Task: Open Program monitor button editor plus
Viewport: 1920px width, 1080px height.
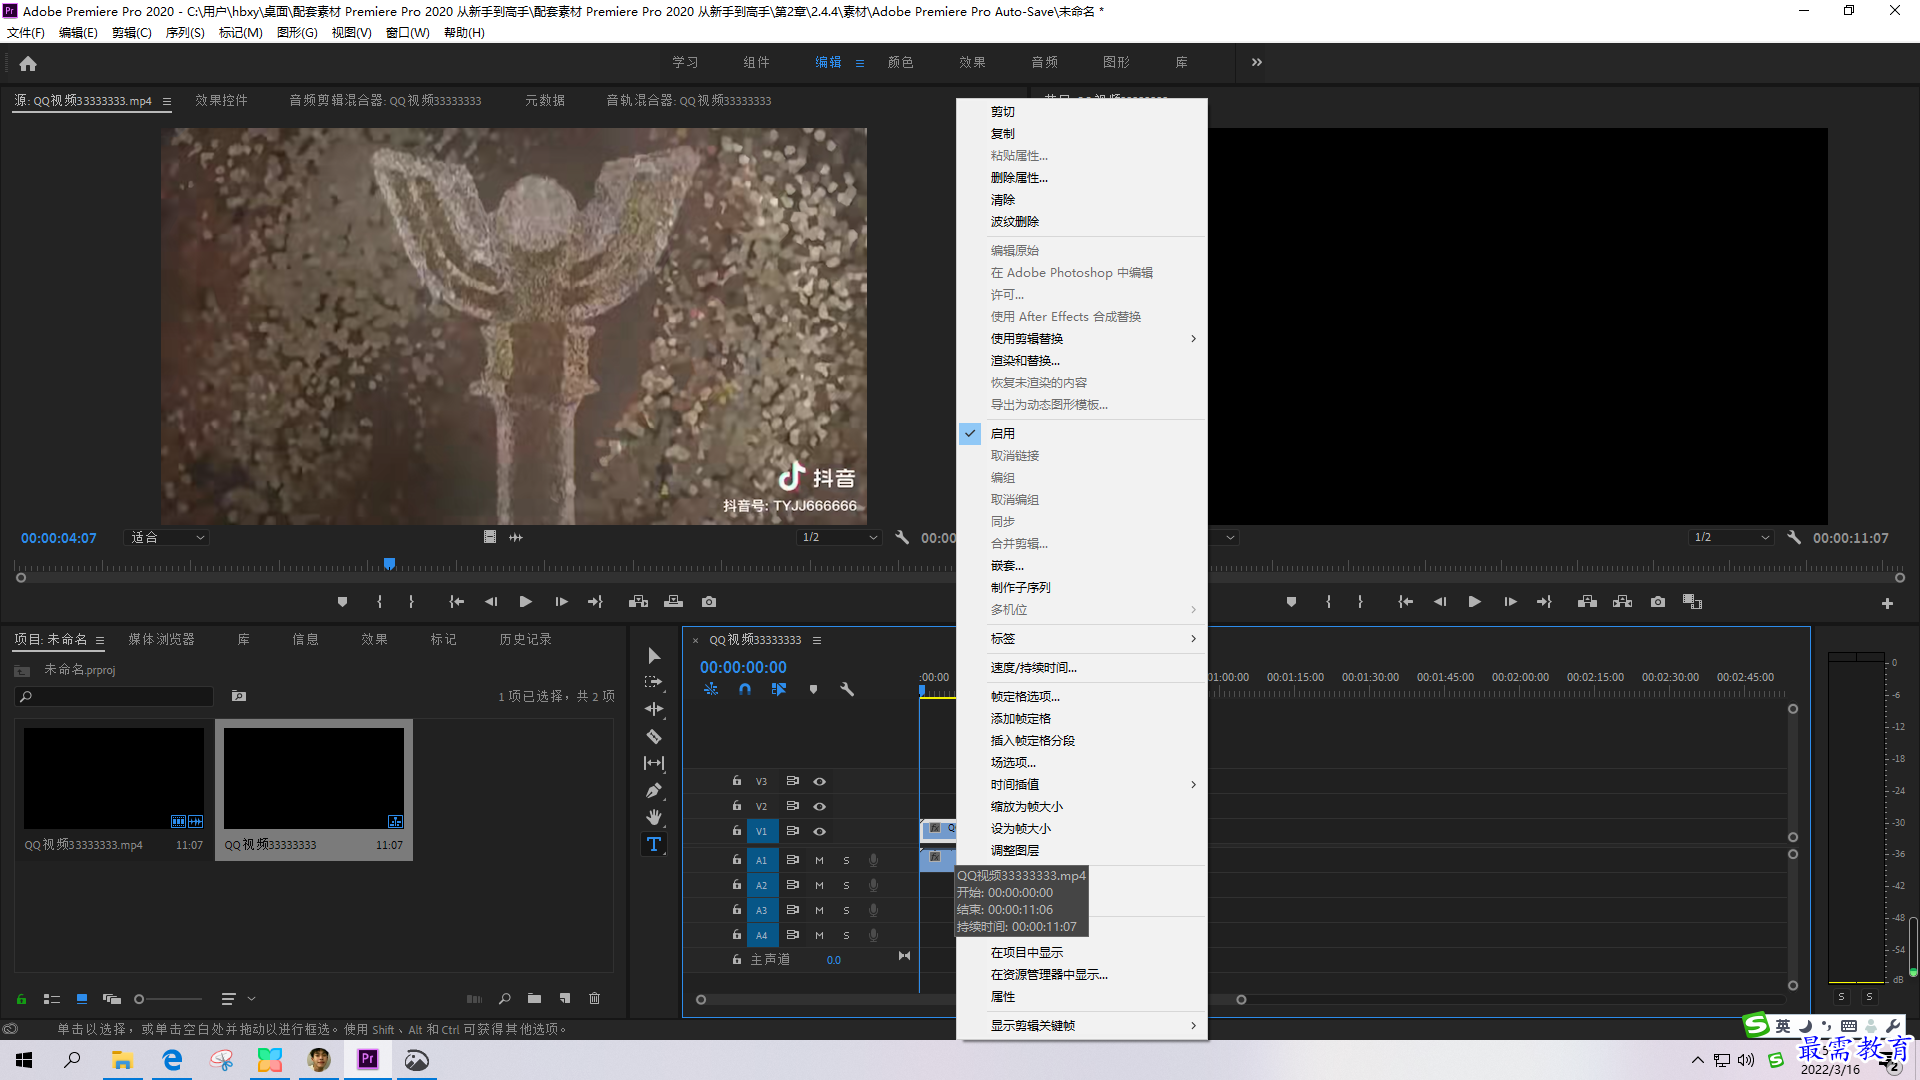Action: pos(1887,603)
